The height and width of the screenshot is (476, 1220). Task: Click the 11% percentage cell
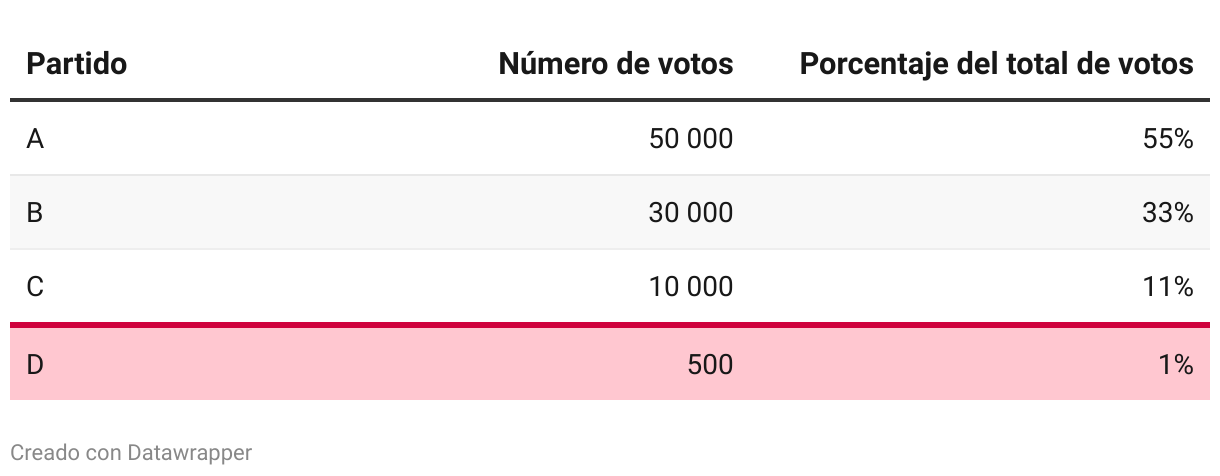coord(1168,287)
